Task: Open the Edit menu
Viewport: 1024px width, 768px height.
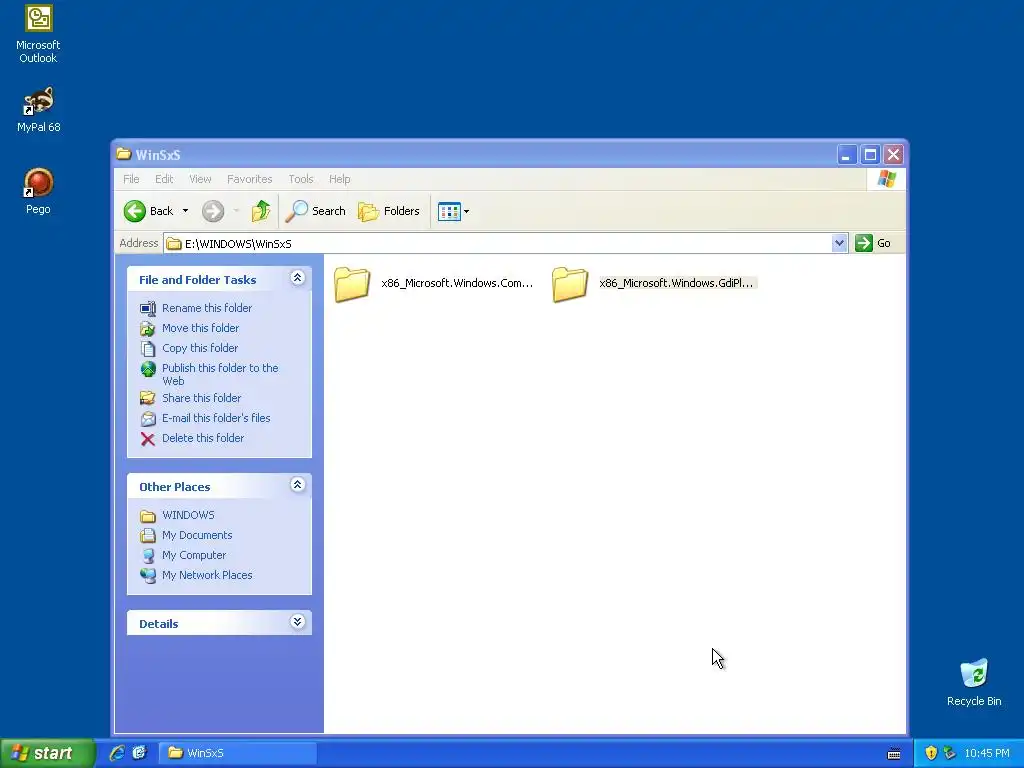Action: click(164, 179)
